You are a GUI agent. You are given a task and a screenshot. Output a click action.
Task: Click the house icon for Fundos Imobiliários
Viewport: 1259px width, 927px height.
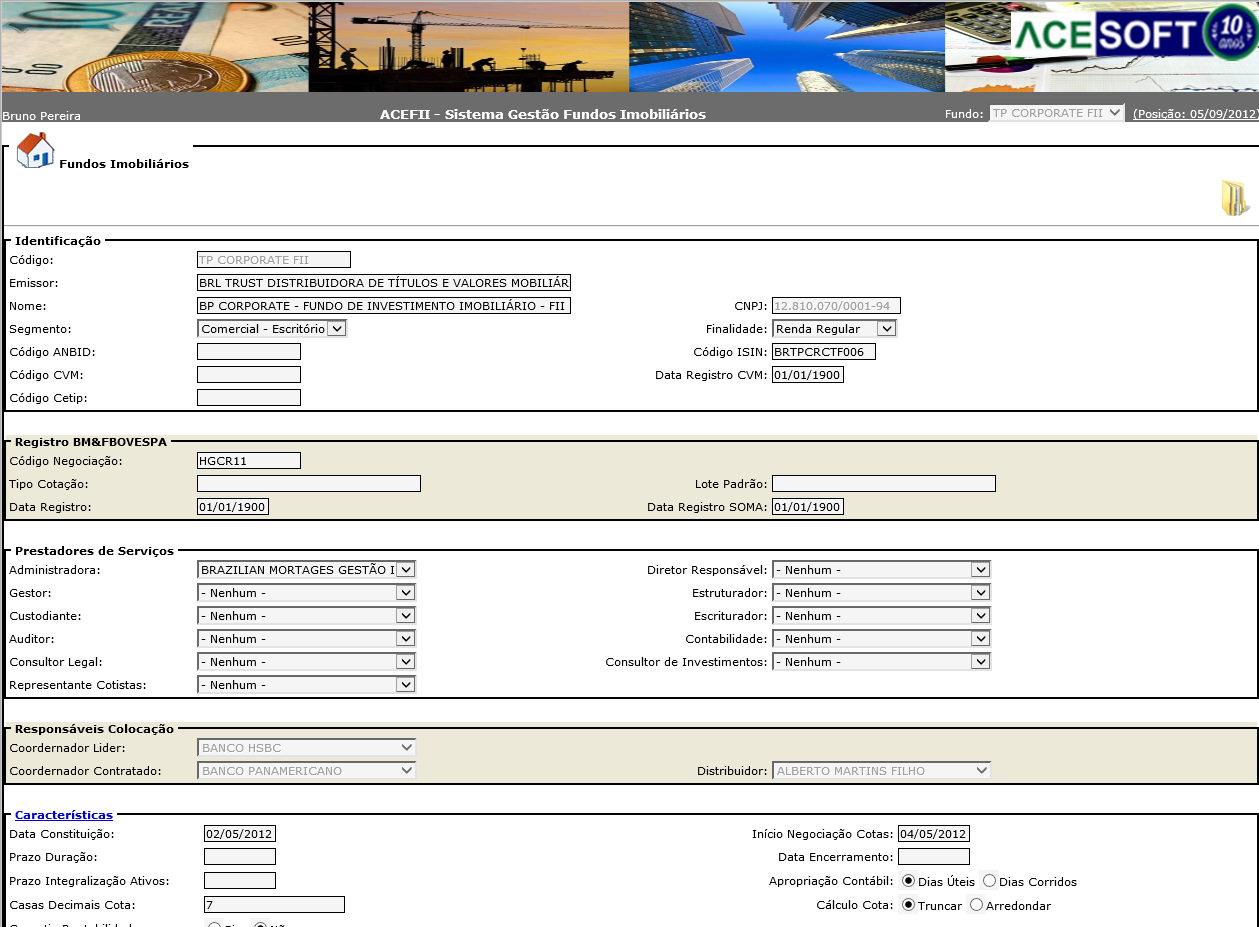point(35,150)
